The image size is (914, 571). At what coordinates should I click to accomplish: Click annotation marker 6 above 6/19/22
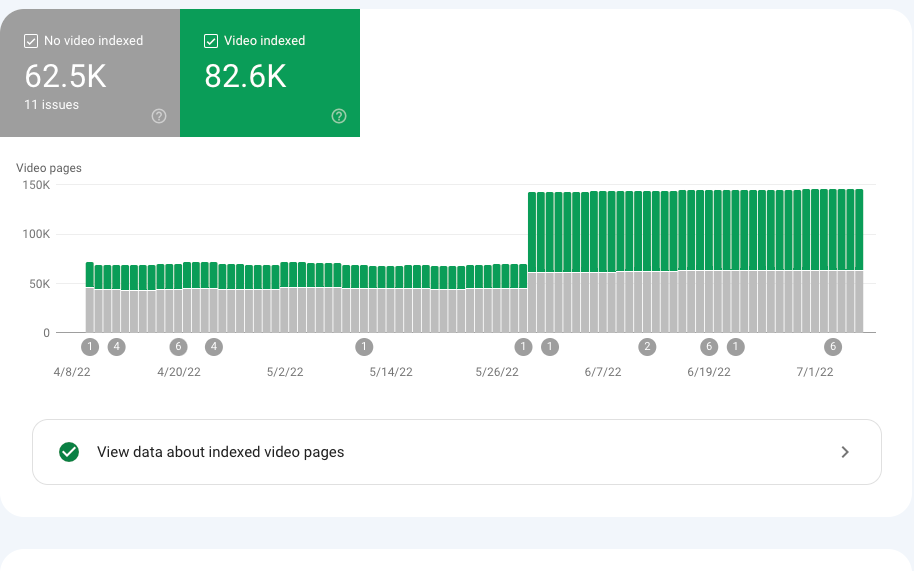(709, 347)
